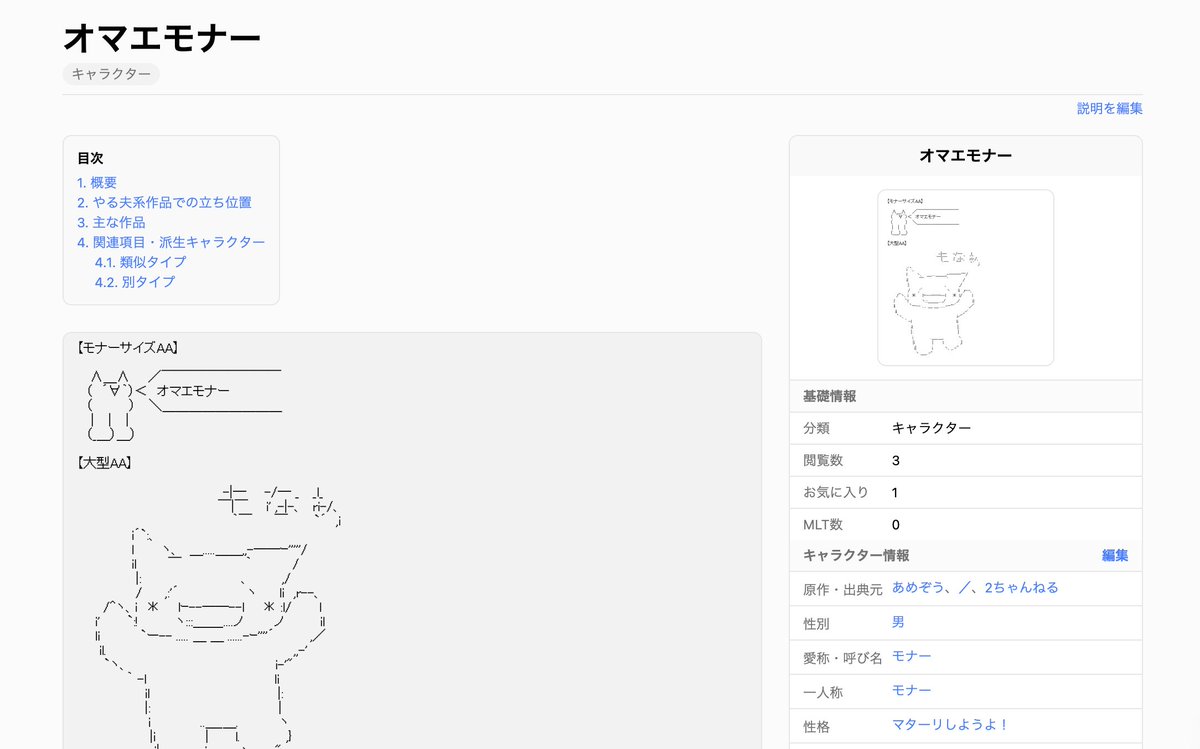Jump to 2. やる夫系作品での立ち位置 section

point(164,202)
